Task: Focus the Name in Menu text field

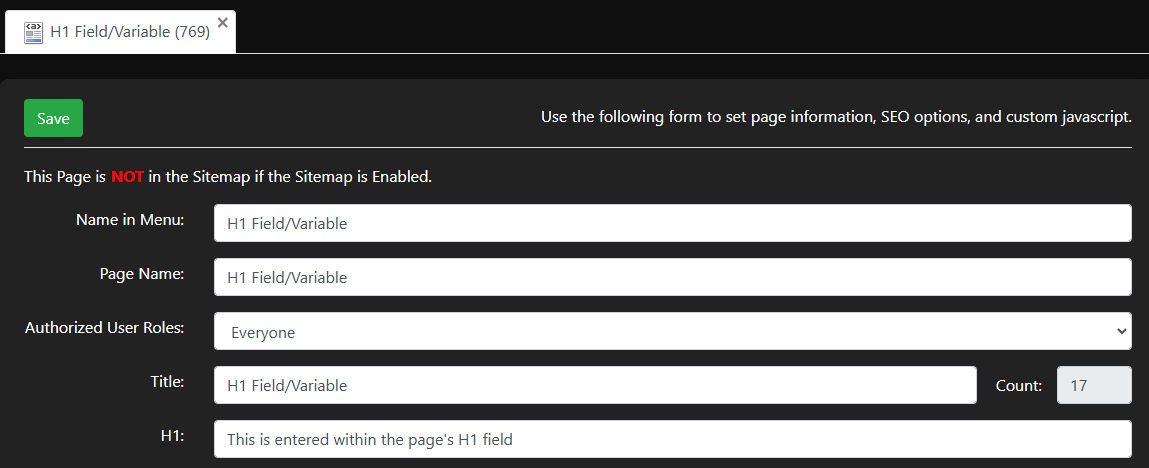Action: coord(672,223)
